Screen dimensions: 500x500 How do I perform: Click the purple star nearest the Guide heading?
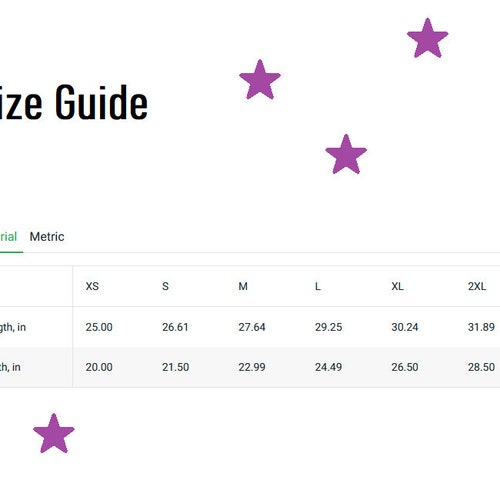[260, 79]
